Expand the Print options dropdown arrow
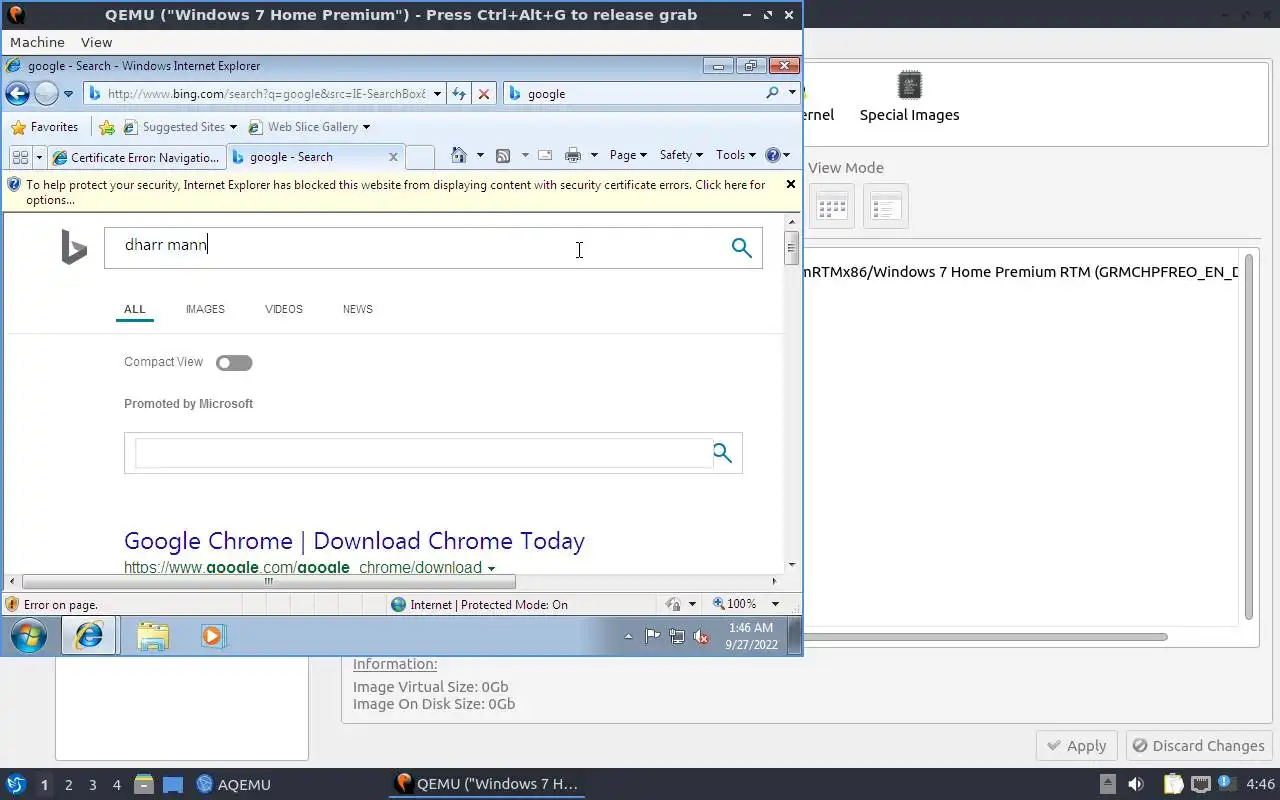The width and height of the screenshot is (1280, 800). (594, 155)
